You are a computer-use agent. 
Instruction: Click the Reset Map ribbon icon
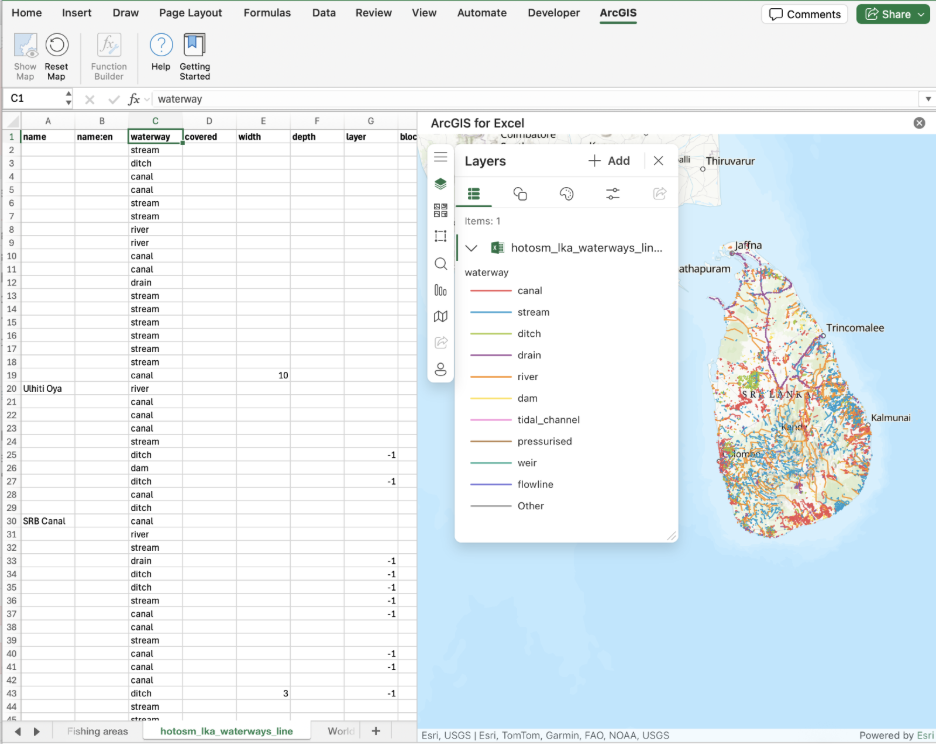pyautogui.click(x=57, y=56)
